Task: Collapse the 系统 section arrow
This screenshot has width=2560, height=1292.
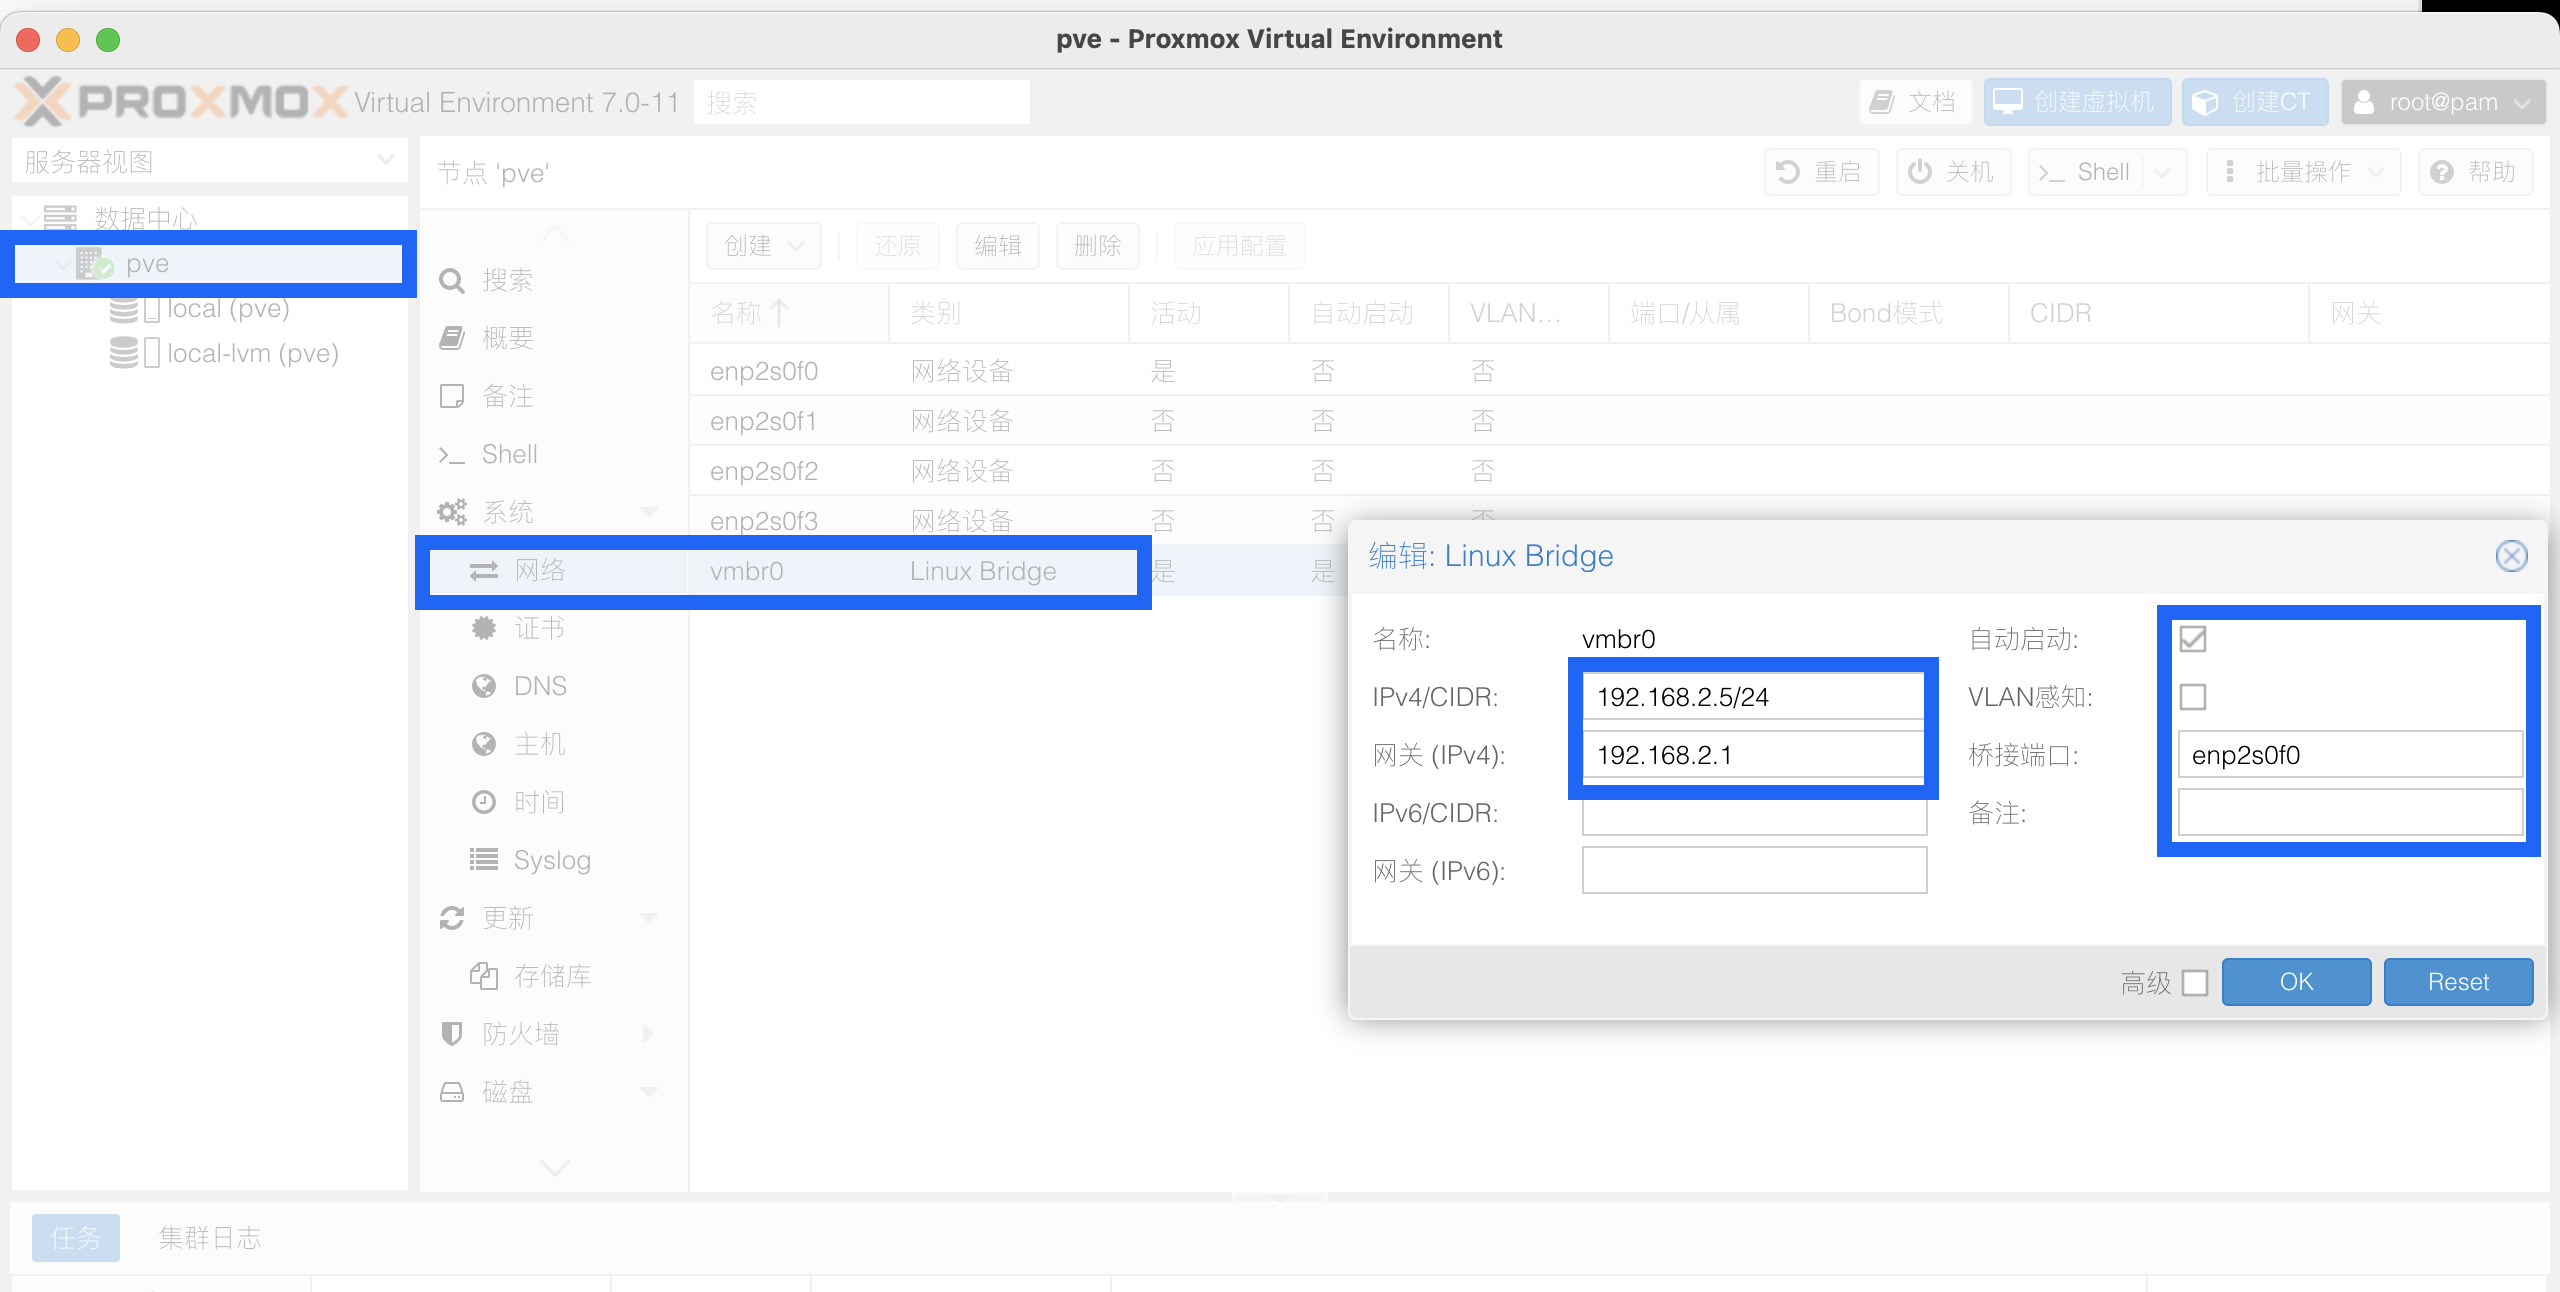Action: point(648,512)
